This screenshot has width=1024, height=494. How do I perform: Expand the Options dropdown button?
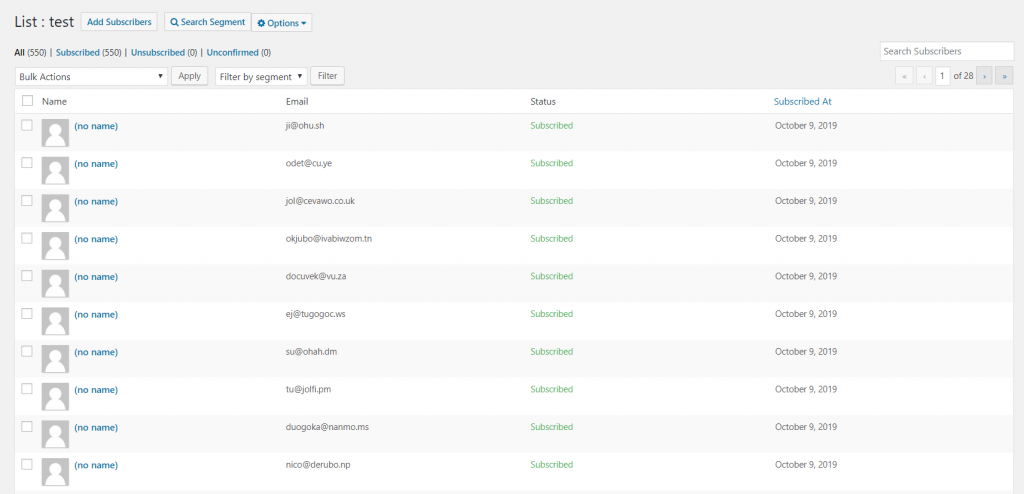[281, 23]
